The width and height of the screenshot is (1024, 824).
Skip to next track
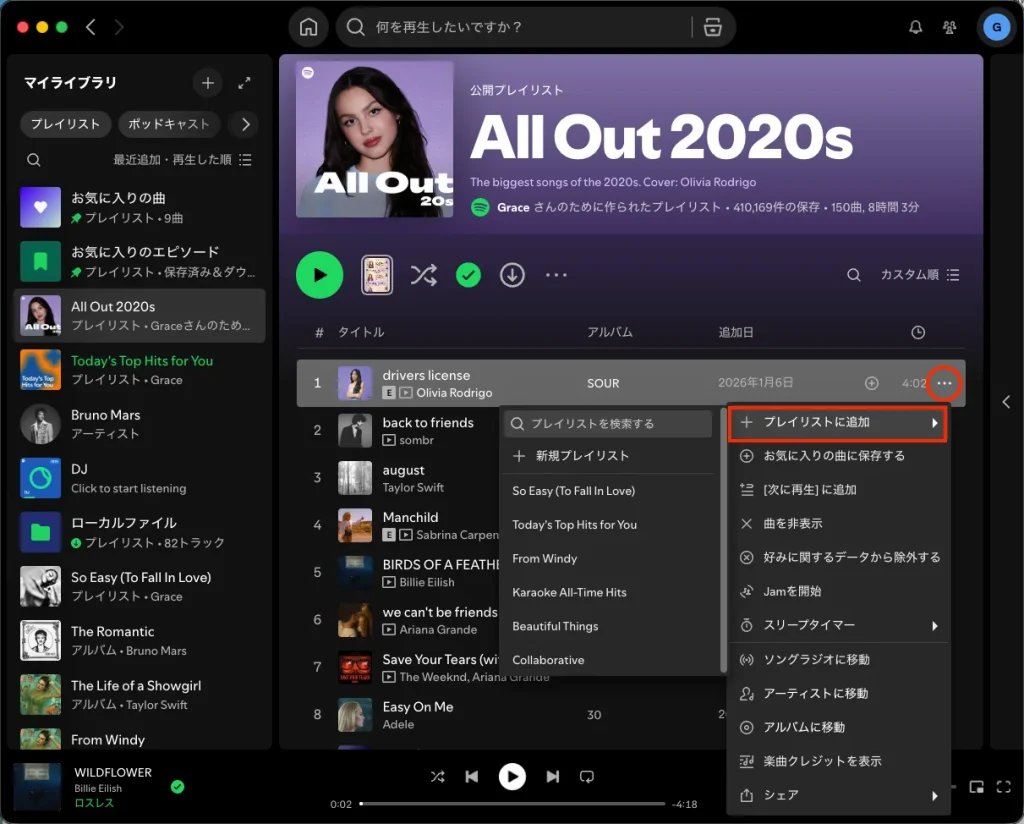click(552, 777)
